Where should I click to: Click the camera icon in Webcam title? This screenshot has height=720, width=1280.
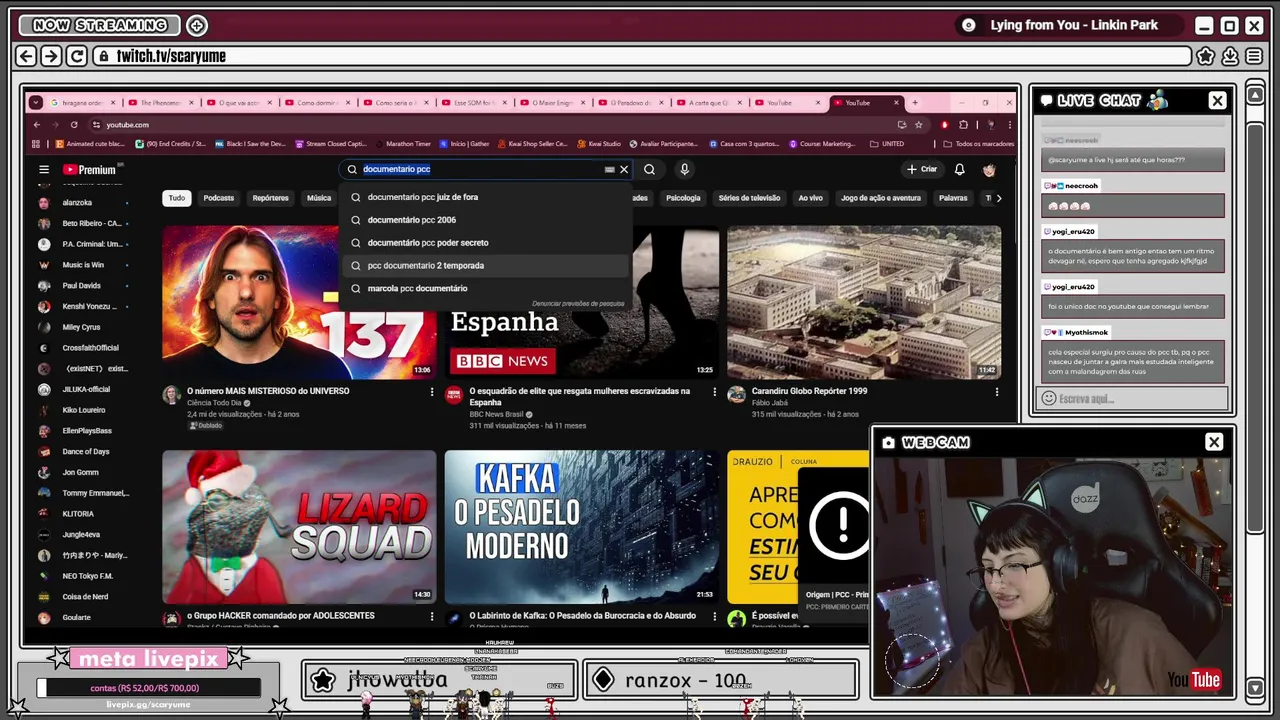[888, 442]
